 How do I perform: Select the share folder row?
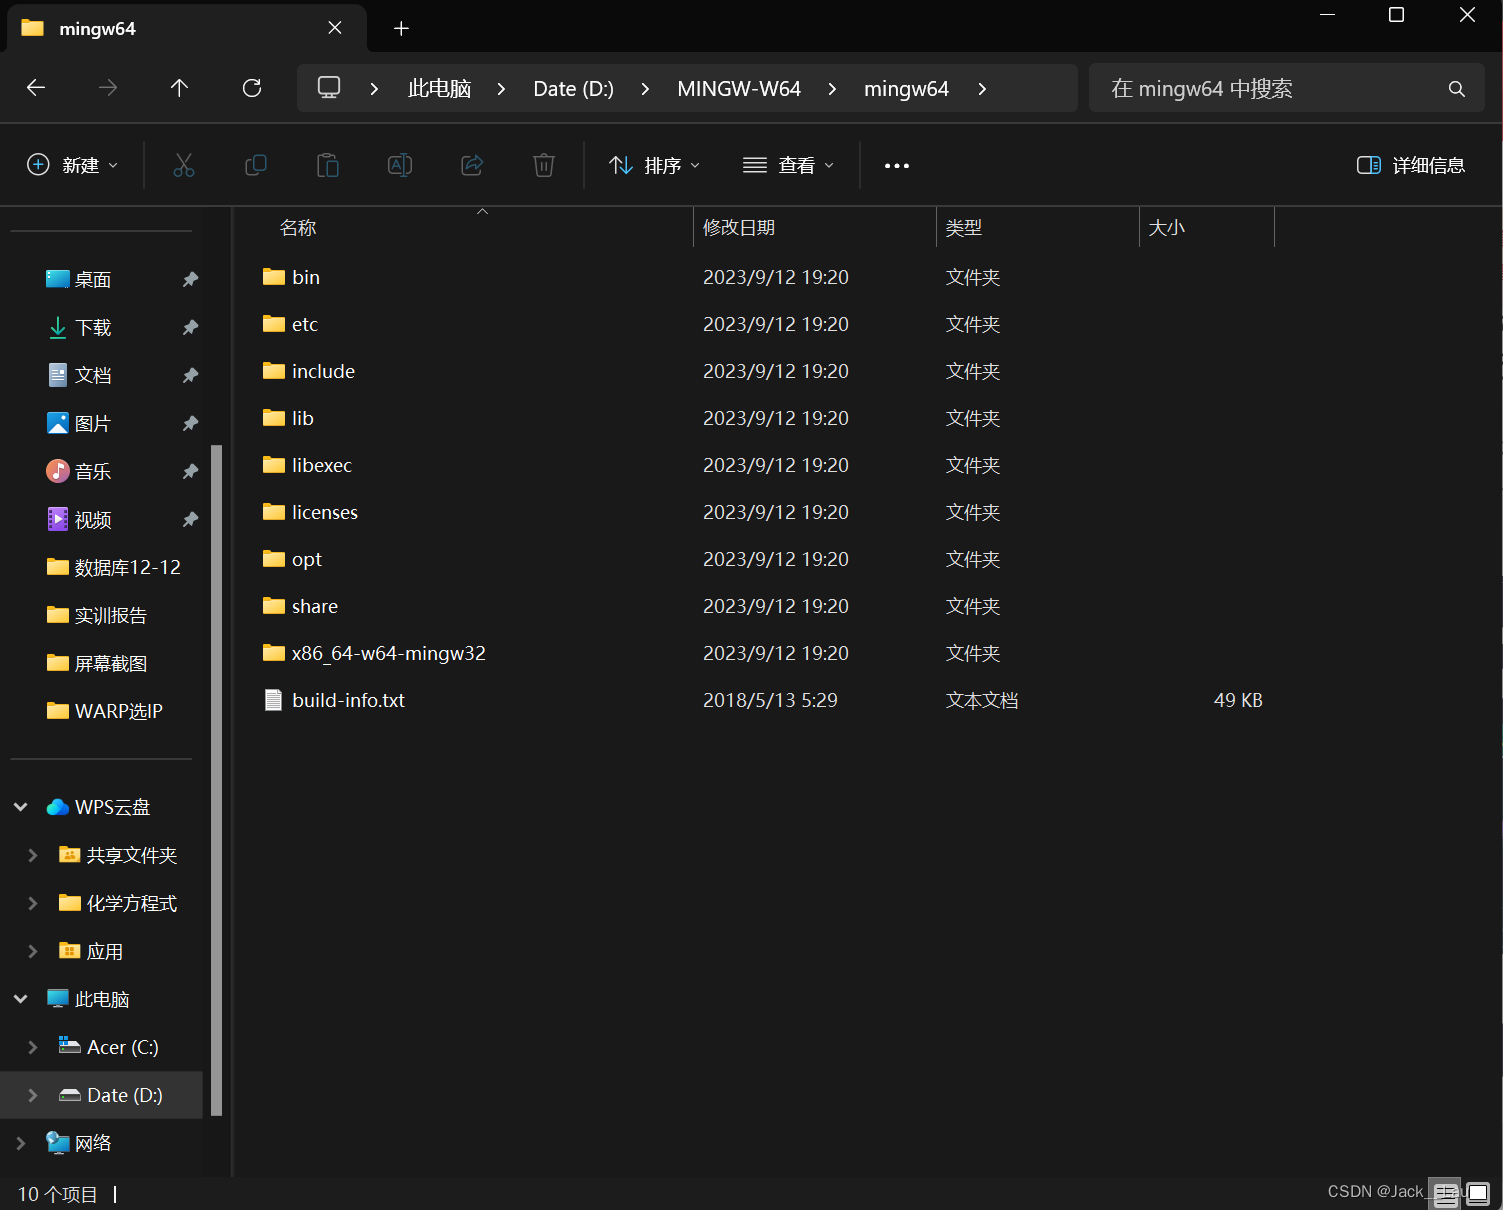tap(767, 606)
